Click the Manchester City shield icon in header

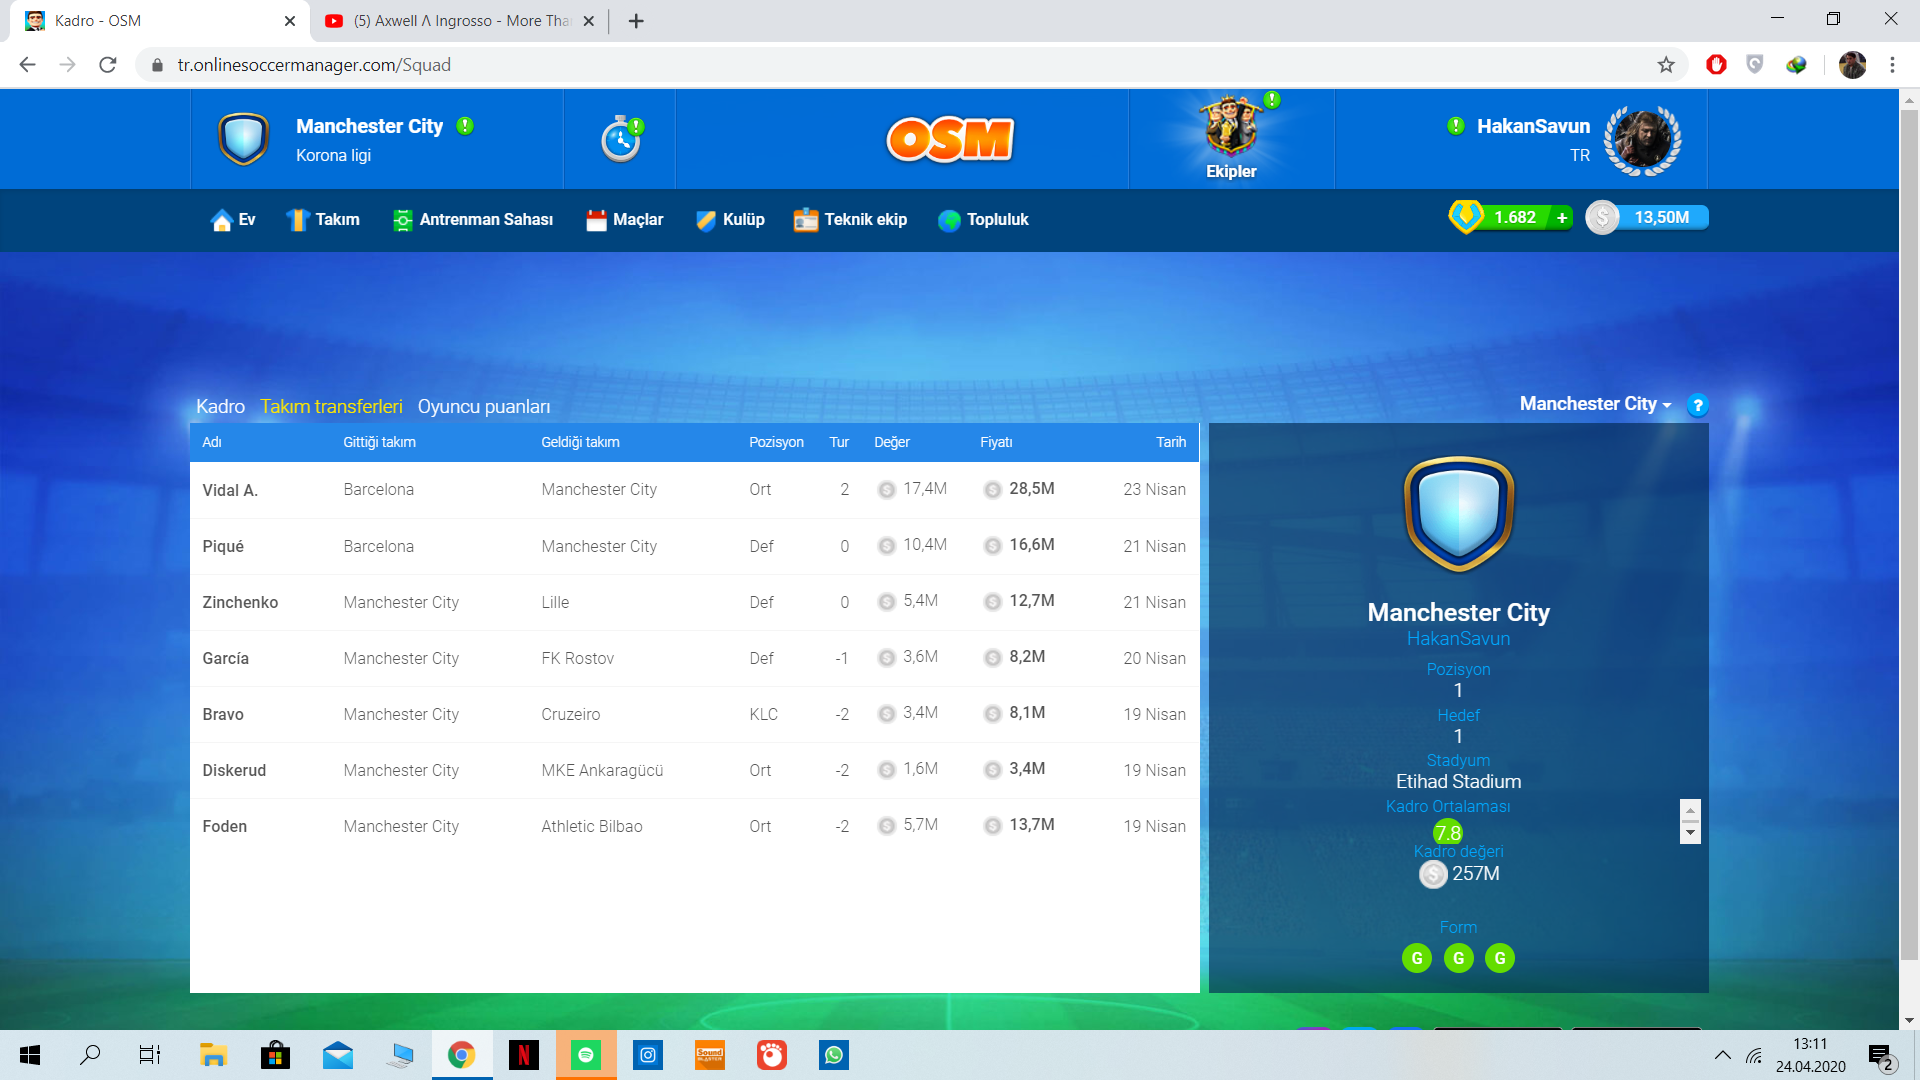click(243, 139)
